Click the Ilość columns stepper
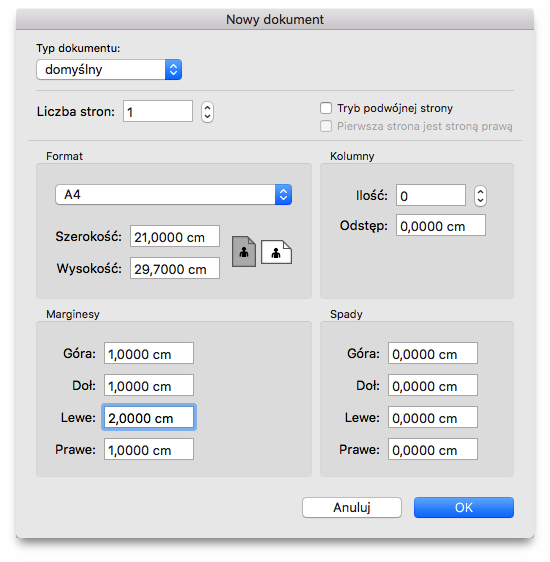 tap(480, 196)
